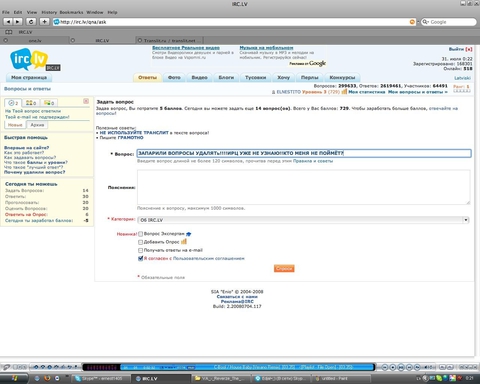Click the poll chart icon beside Добавить Опрос
Viewport: 480px width, 384px height.
[184, 242]
